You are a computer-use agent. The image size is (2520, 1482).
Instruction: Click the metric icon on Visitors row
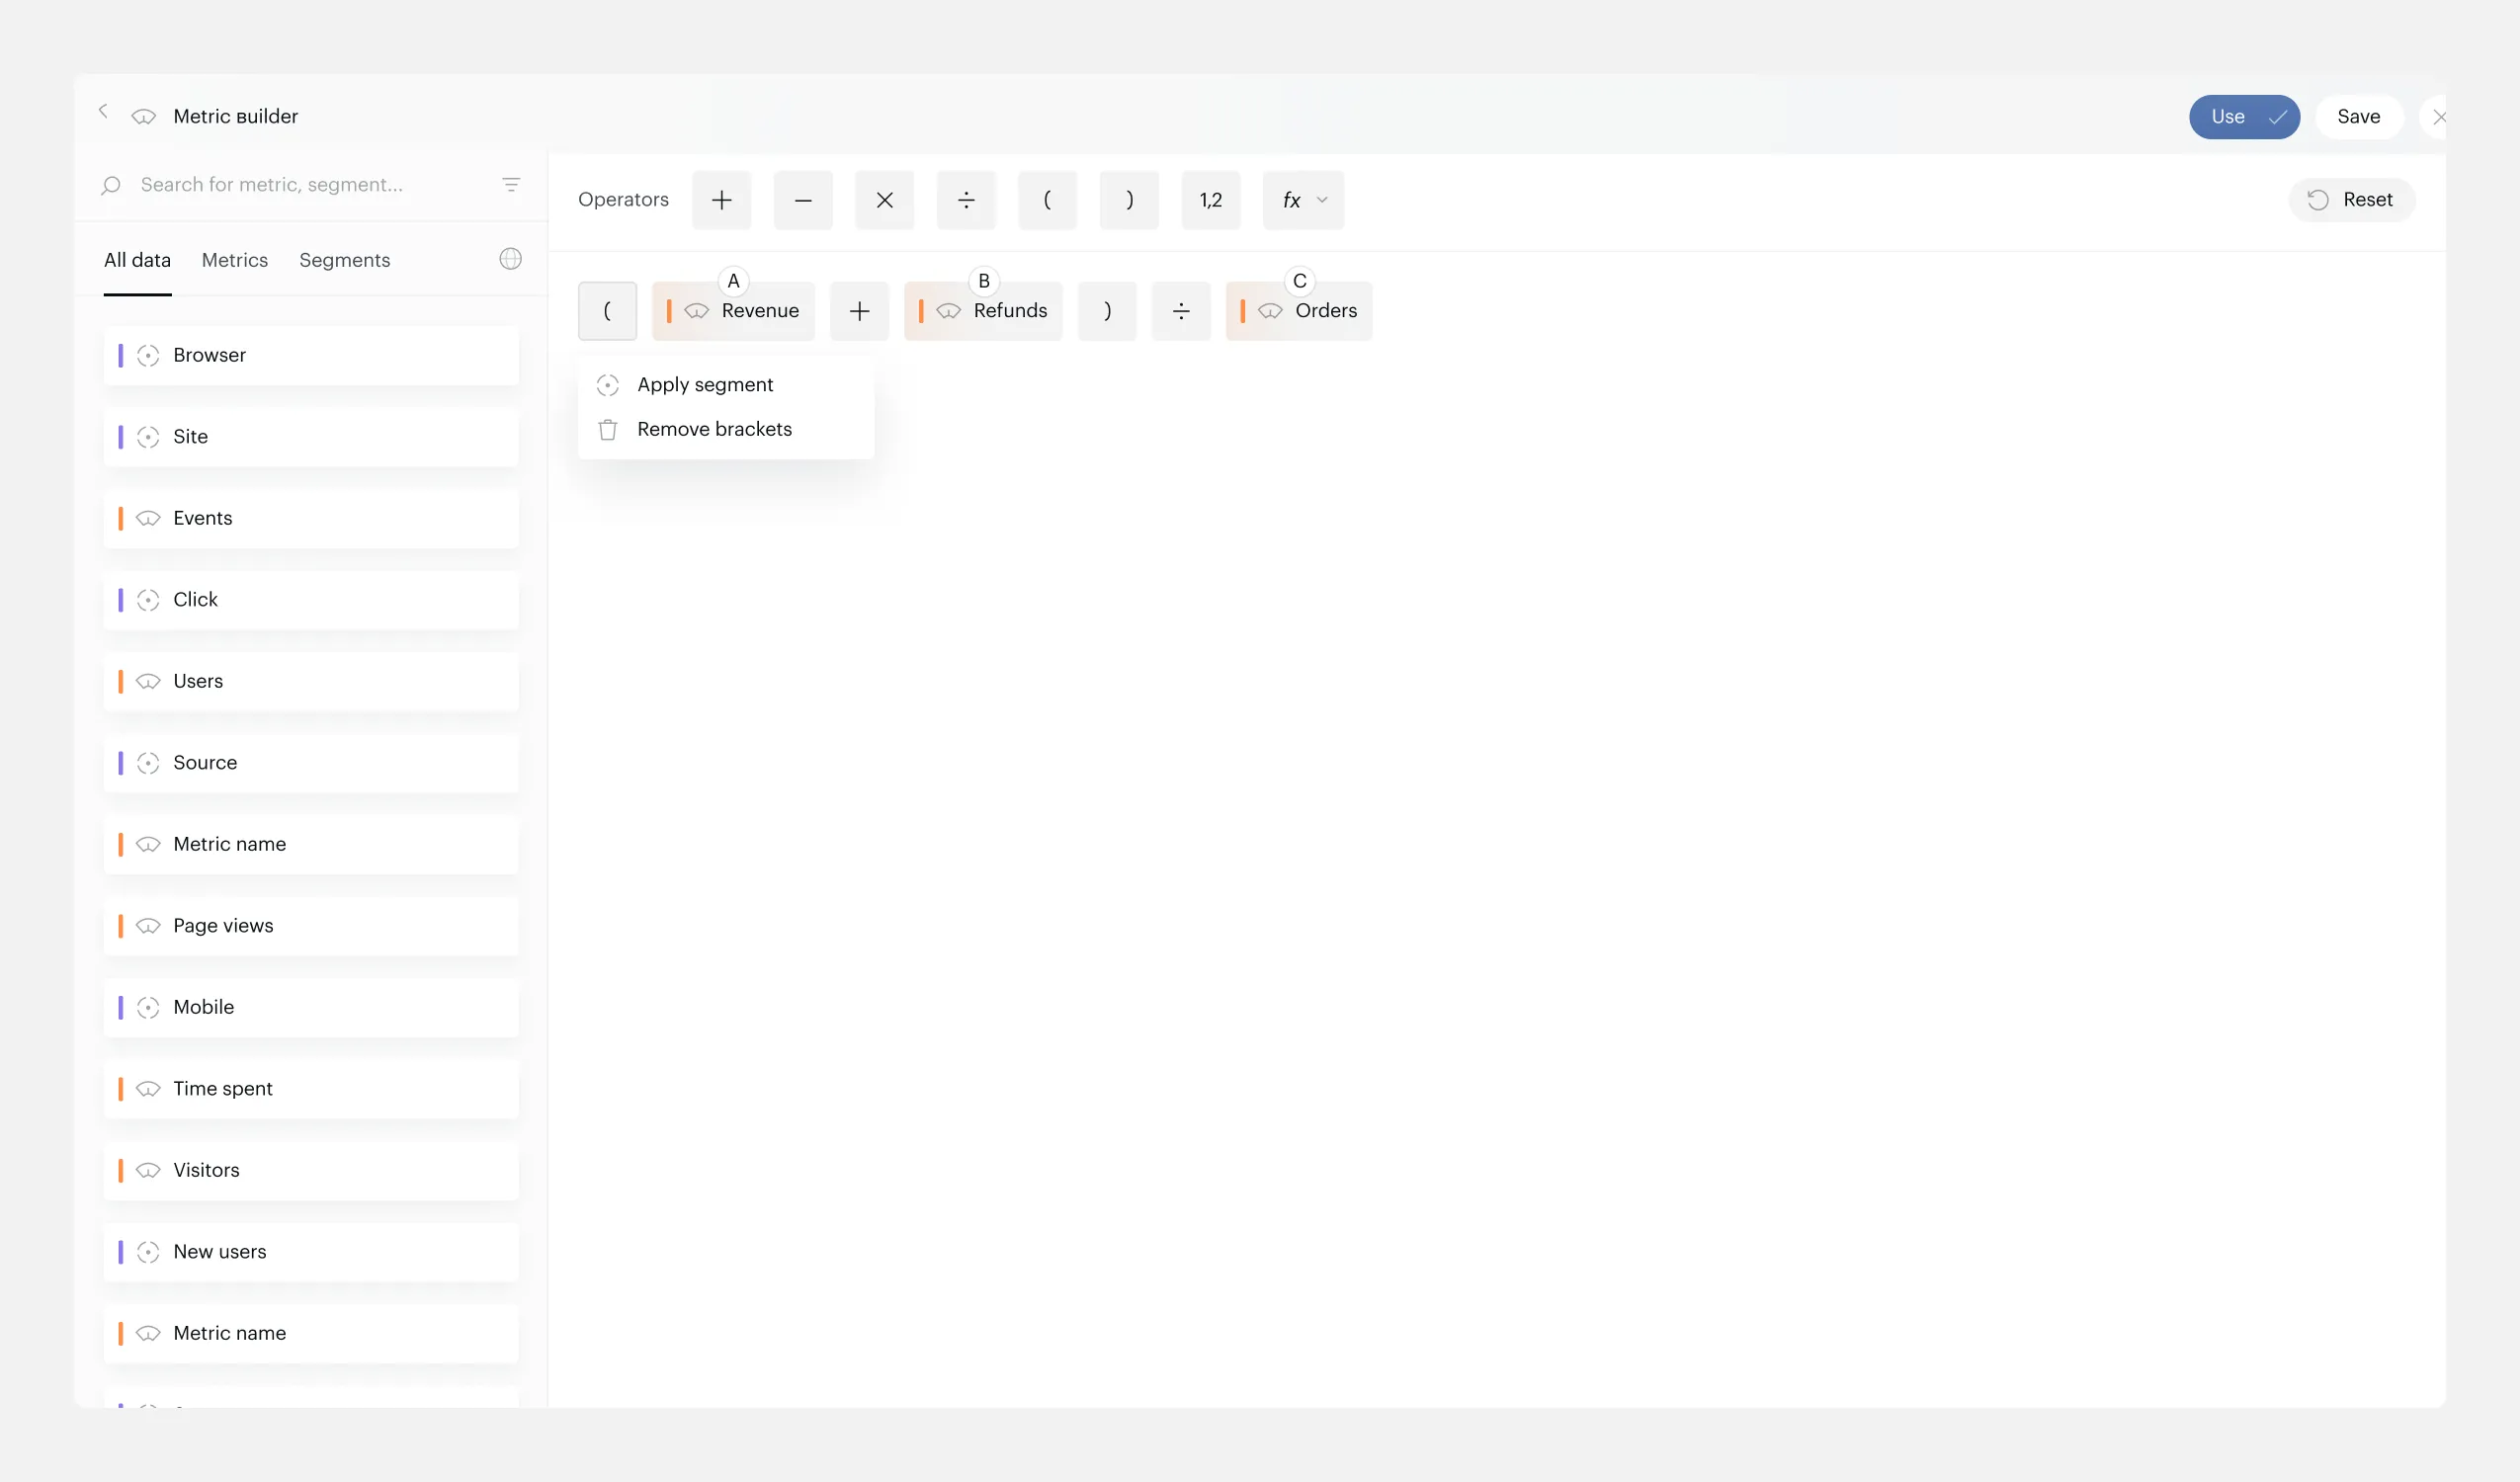148,1171
